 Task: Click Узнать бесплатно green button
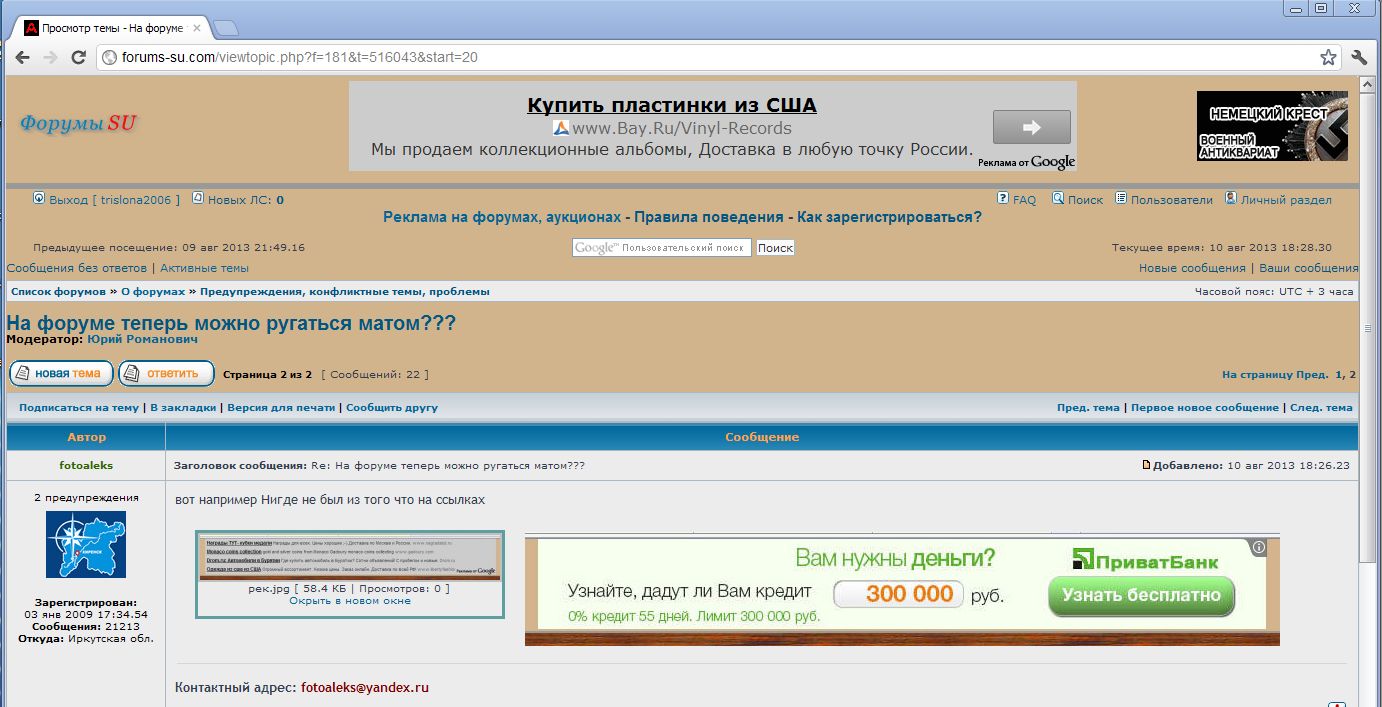[1141, 595]
